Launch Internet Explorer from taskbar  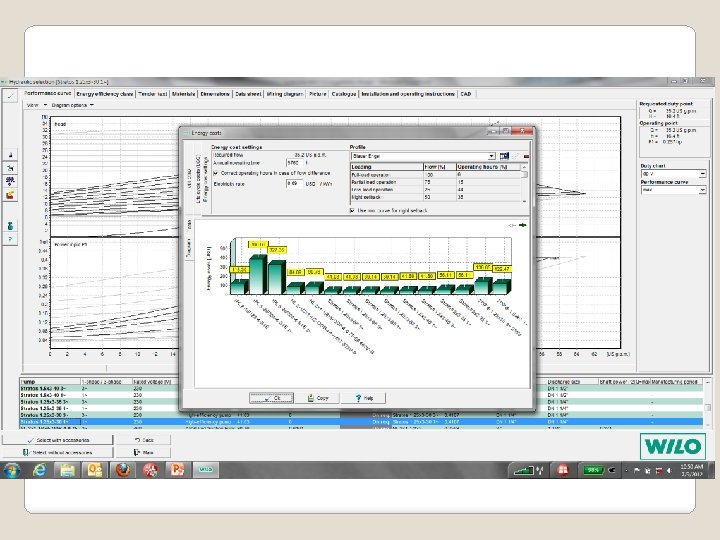tap(39, 470)
